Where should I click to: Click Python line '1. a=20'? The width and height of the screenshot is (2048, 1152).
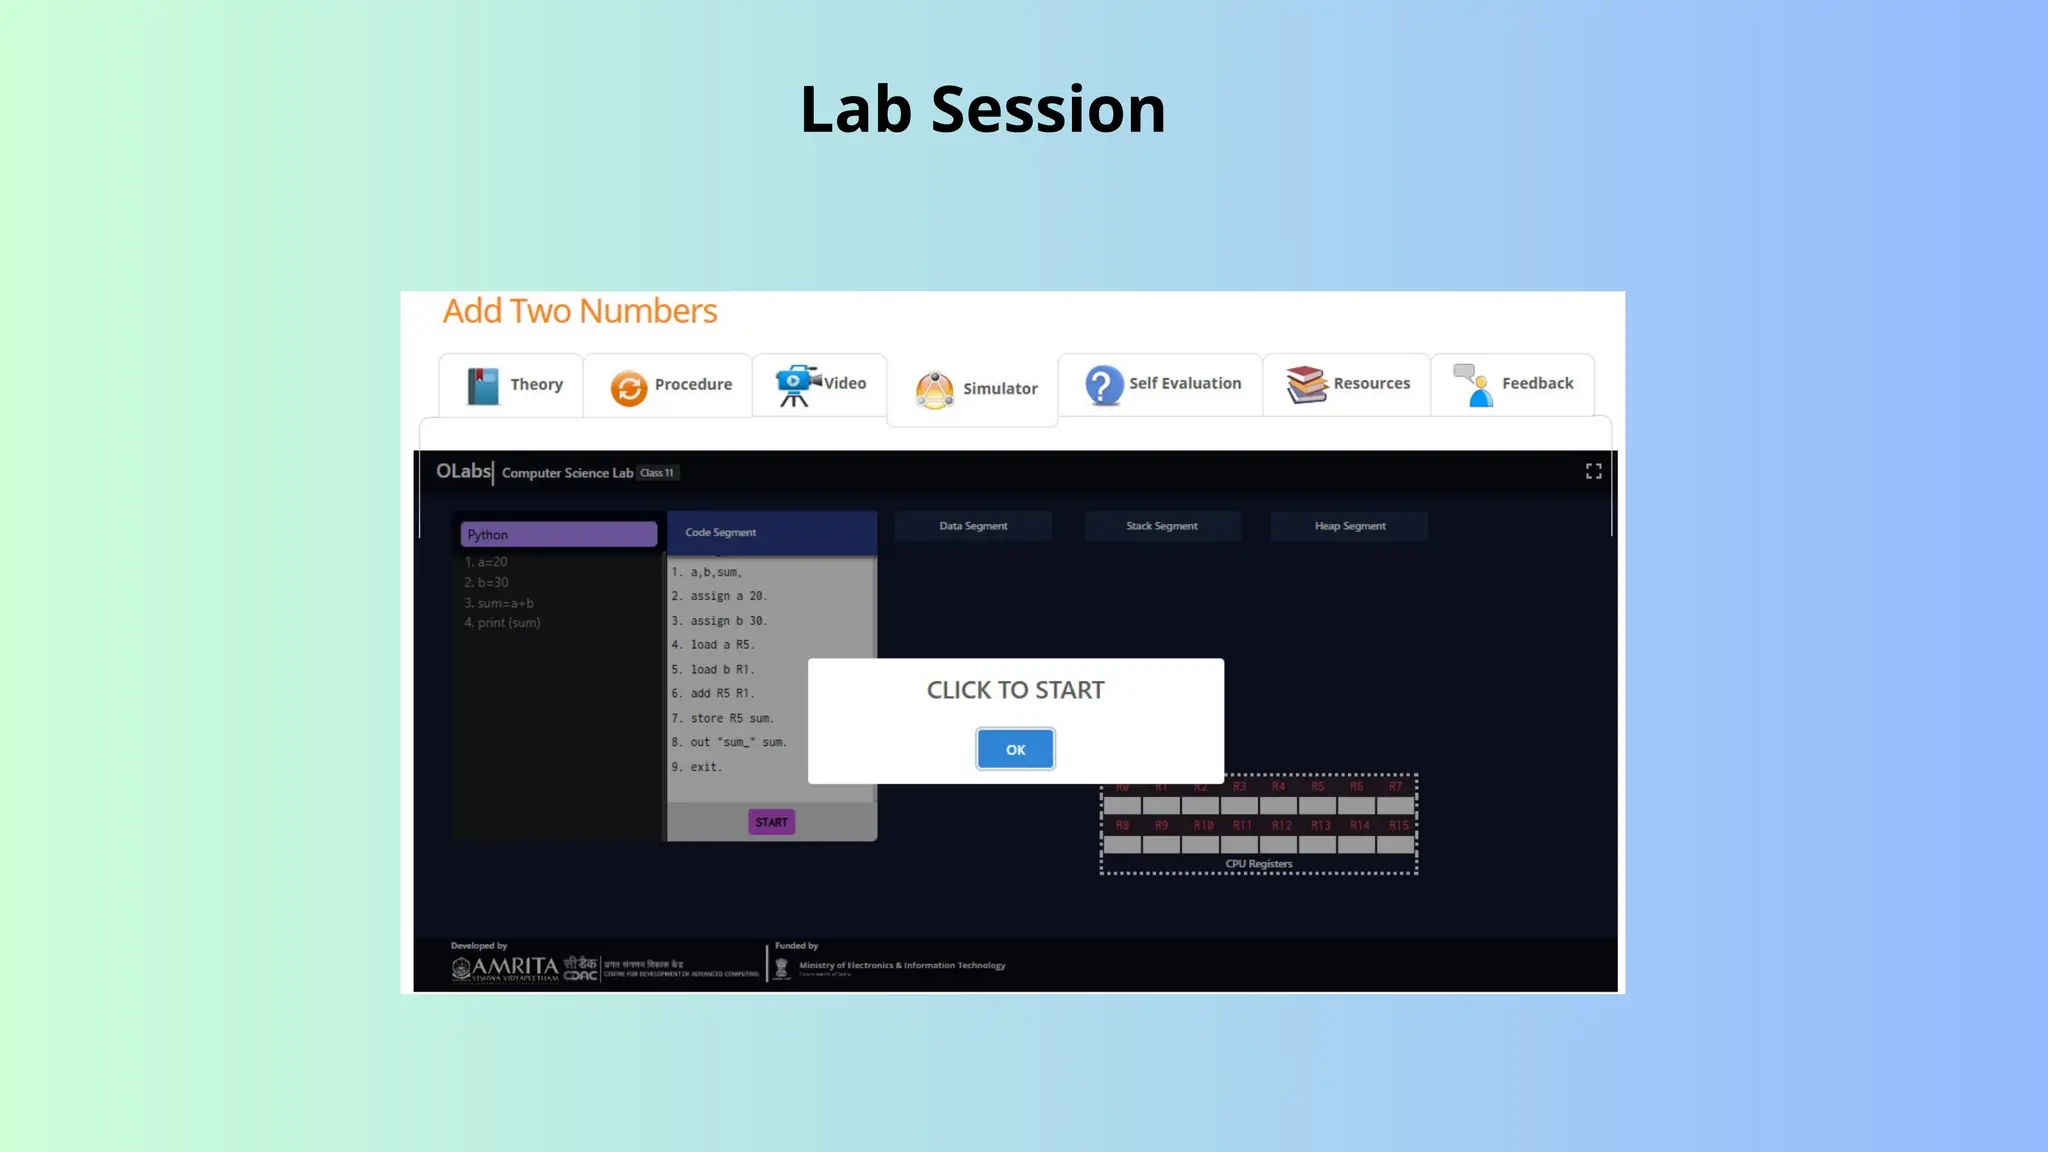[486, 562]
